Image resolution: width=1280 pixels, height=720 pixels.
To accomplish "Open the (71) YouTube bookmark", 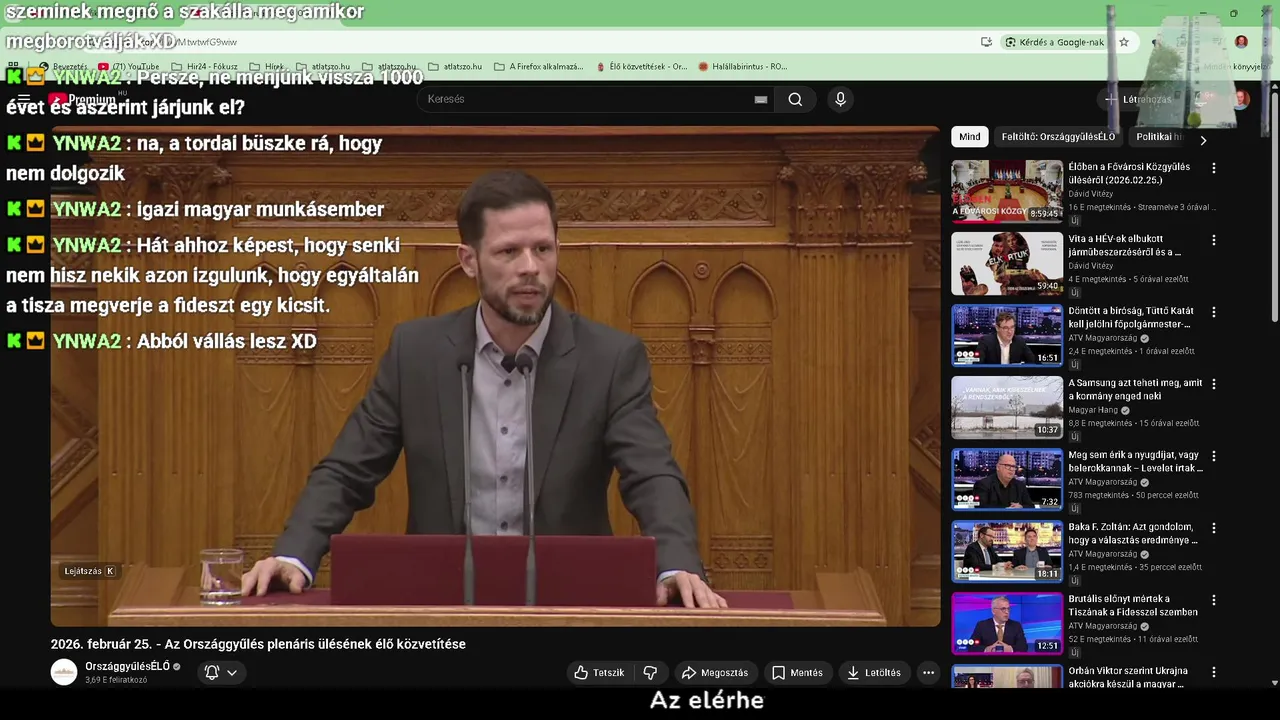I will 129,67.
